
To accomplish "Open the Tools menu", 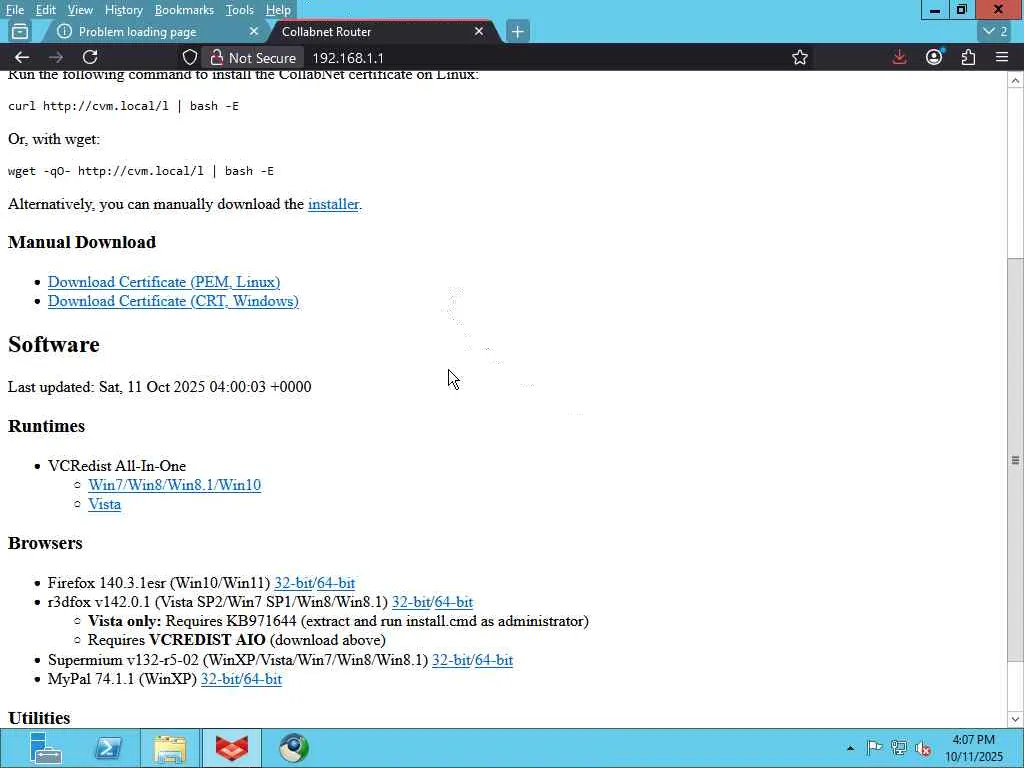I will 239,10.
